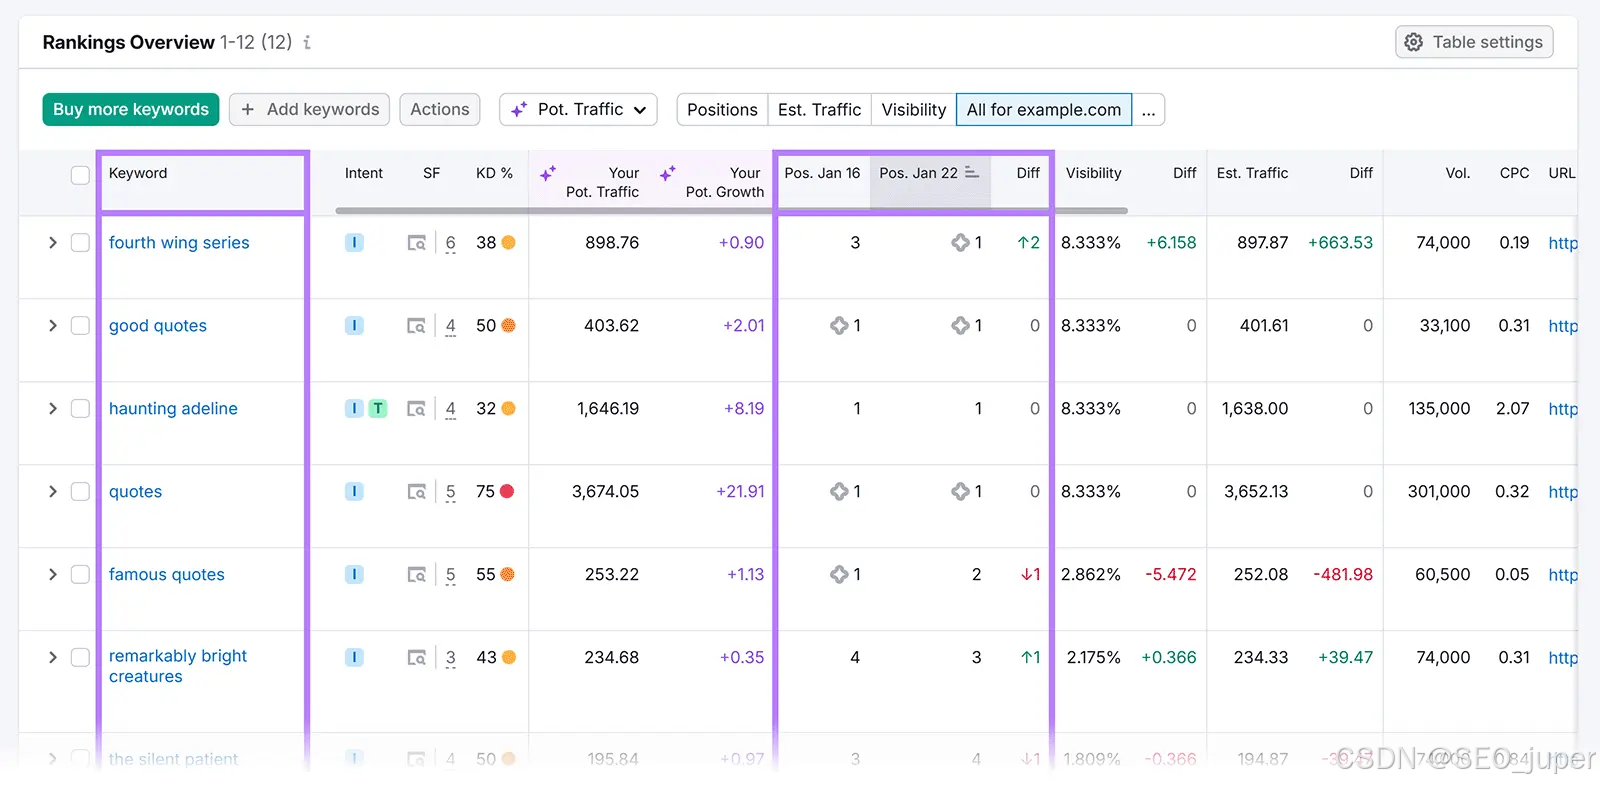The height and width of the screenshot is (786, 1600).
Task: Click sparkle icon in Your Pot. Growth header
Action: [668, 173]
